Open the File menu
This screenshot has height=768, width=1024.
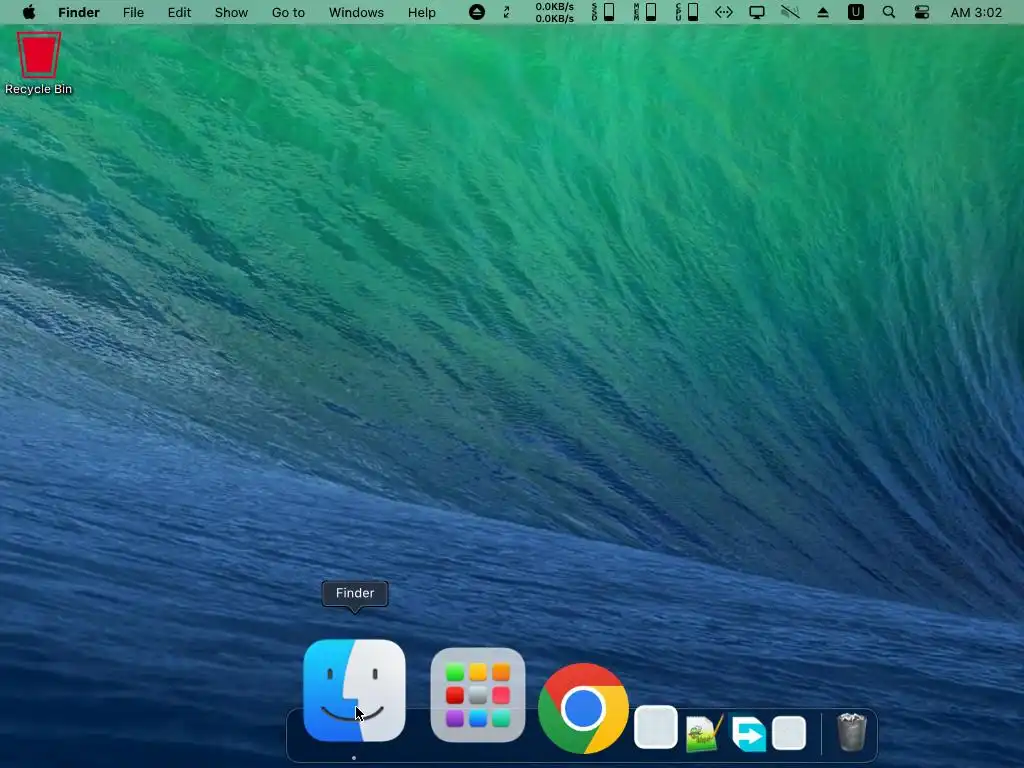click(x=133, y=12)
